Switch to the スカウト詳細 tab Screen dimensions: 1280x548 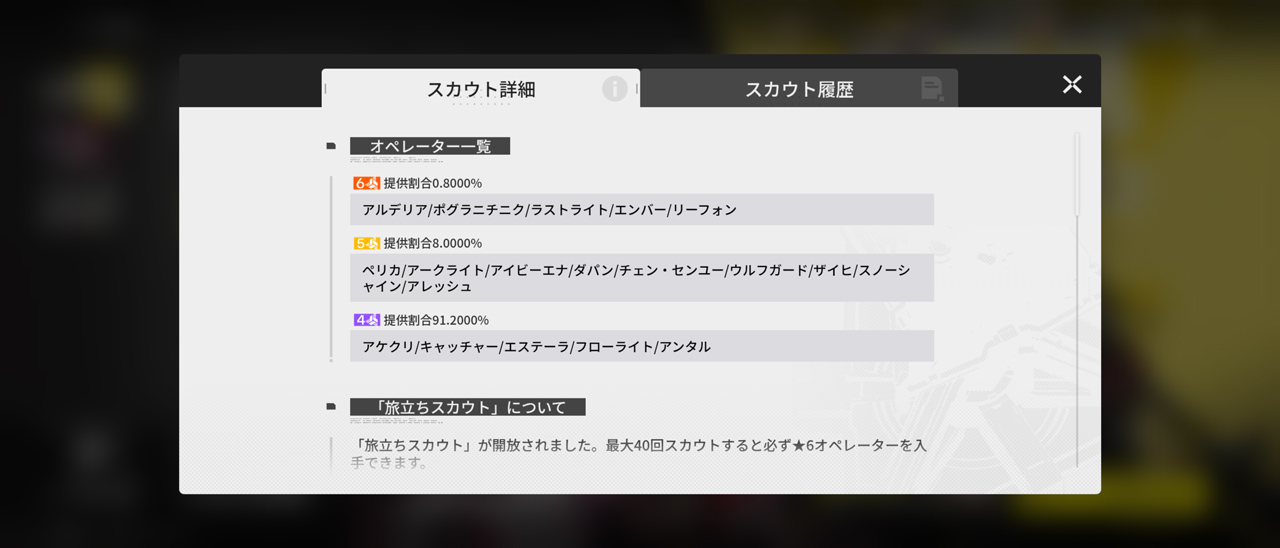pos(481,89)
